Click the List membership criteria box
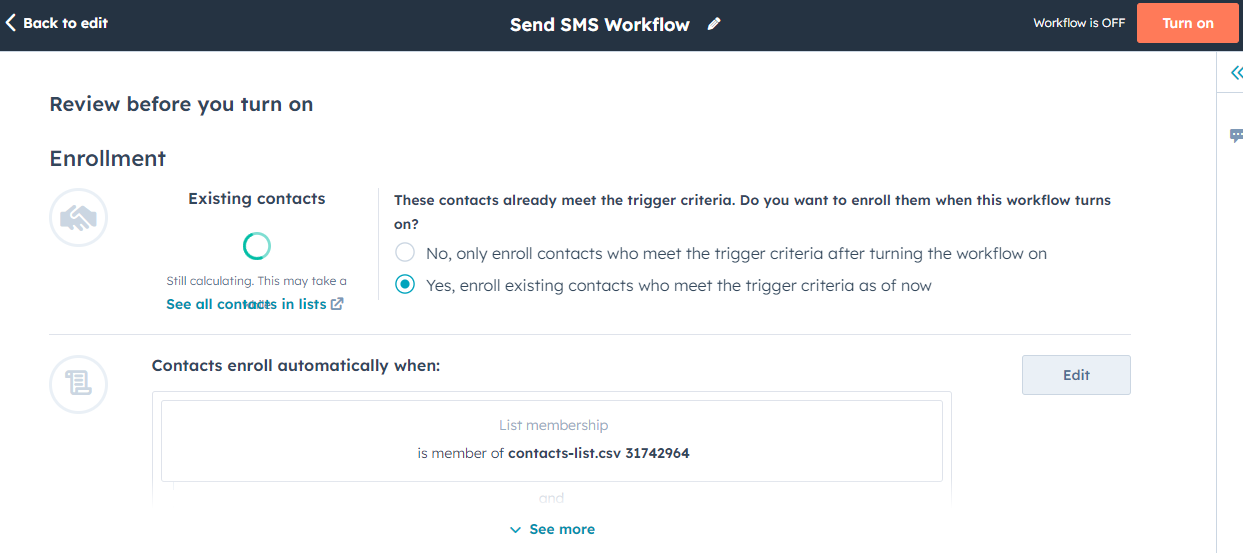1243x553 pixels. click(552, 441)
